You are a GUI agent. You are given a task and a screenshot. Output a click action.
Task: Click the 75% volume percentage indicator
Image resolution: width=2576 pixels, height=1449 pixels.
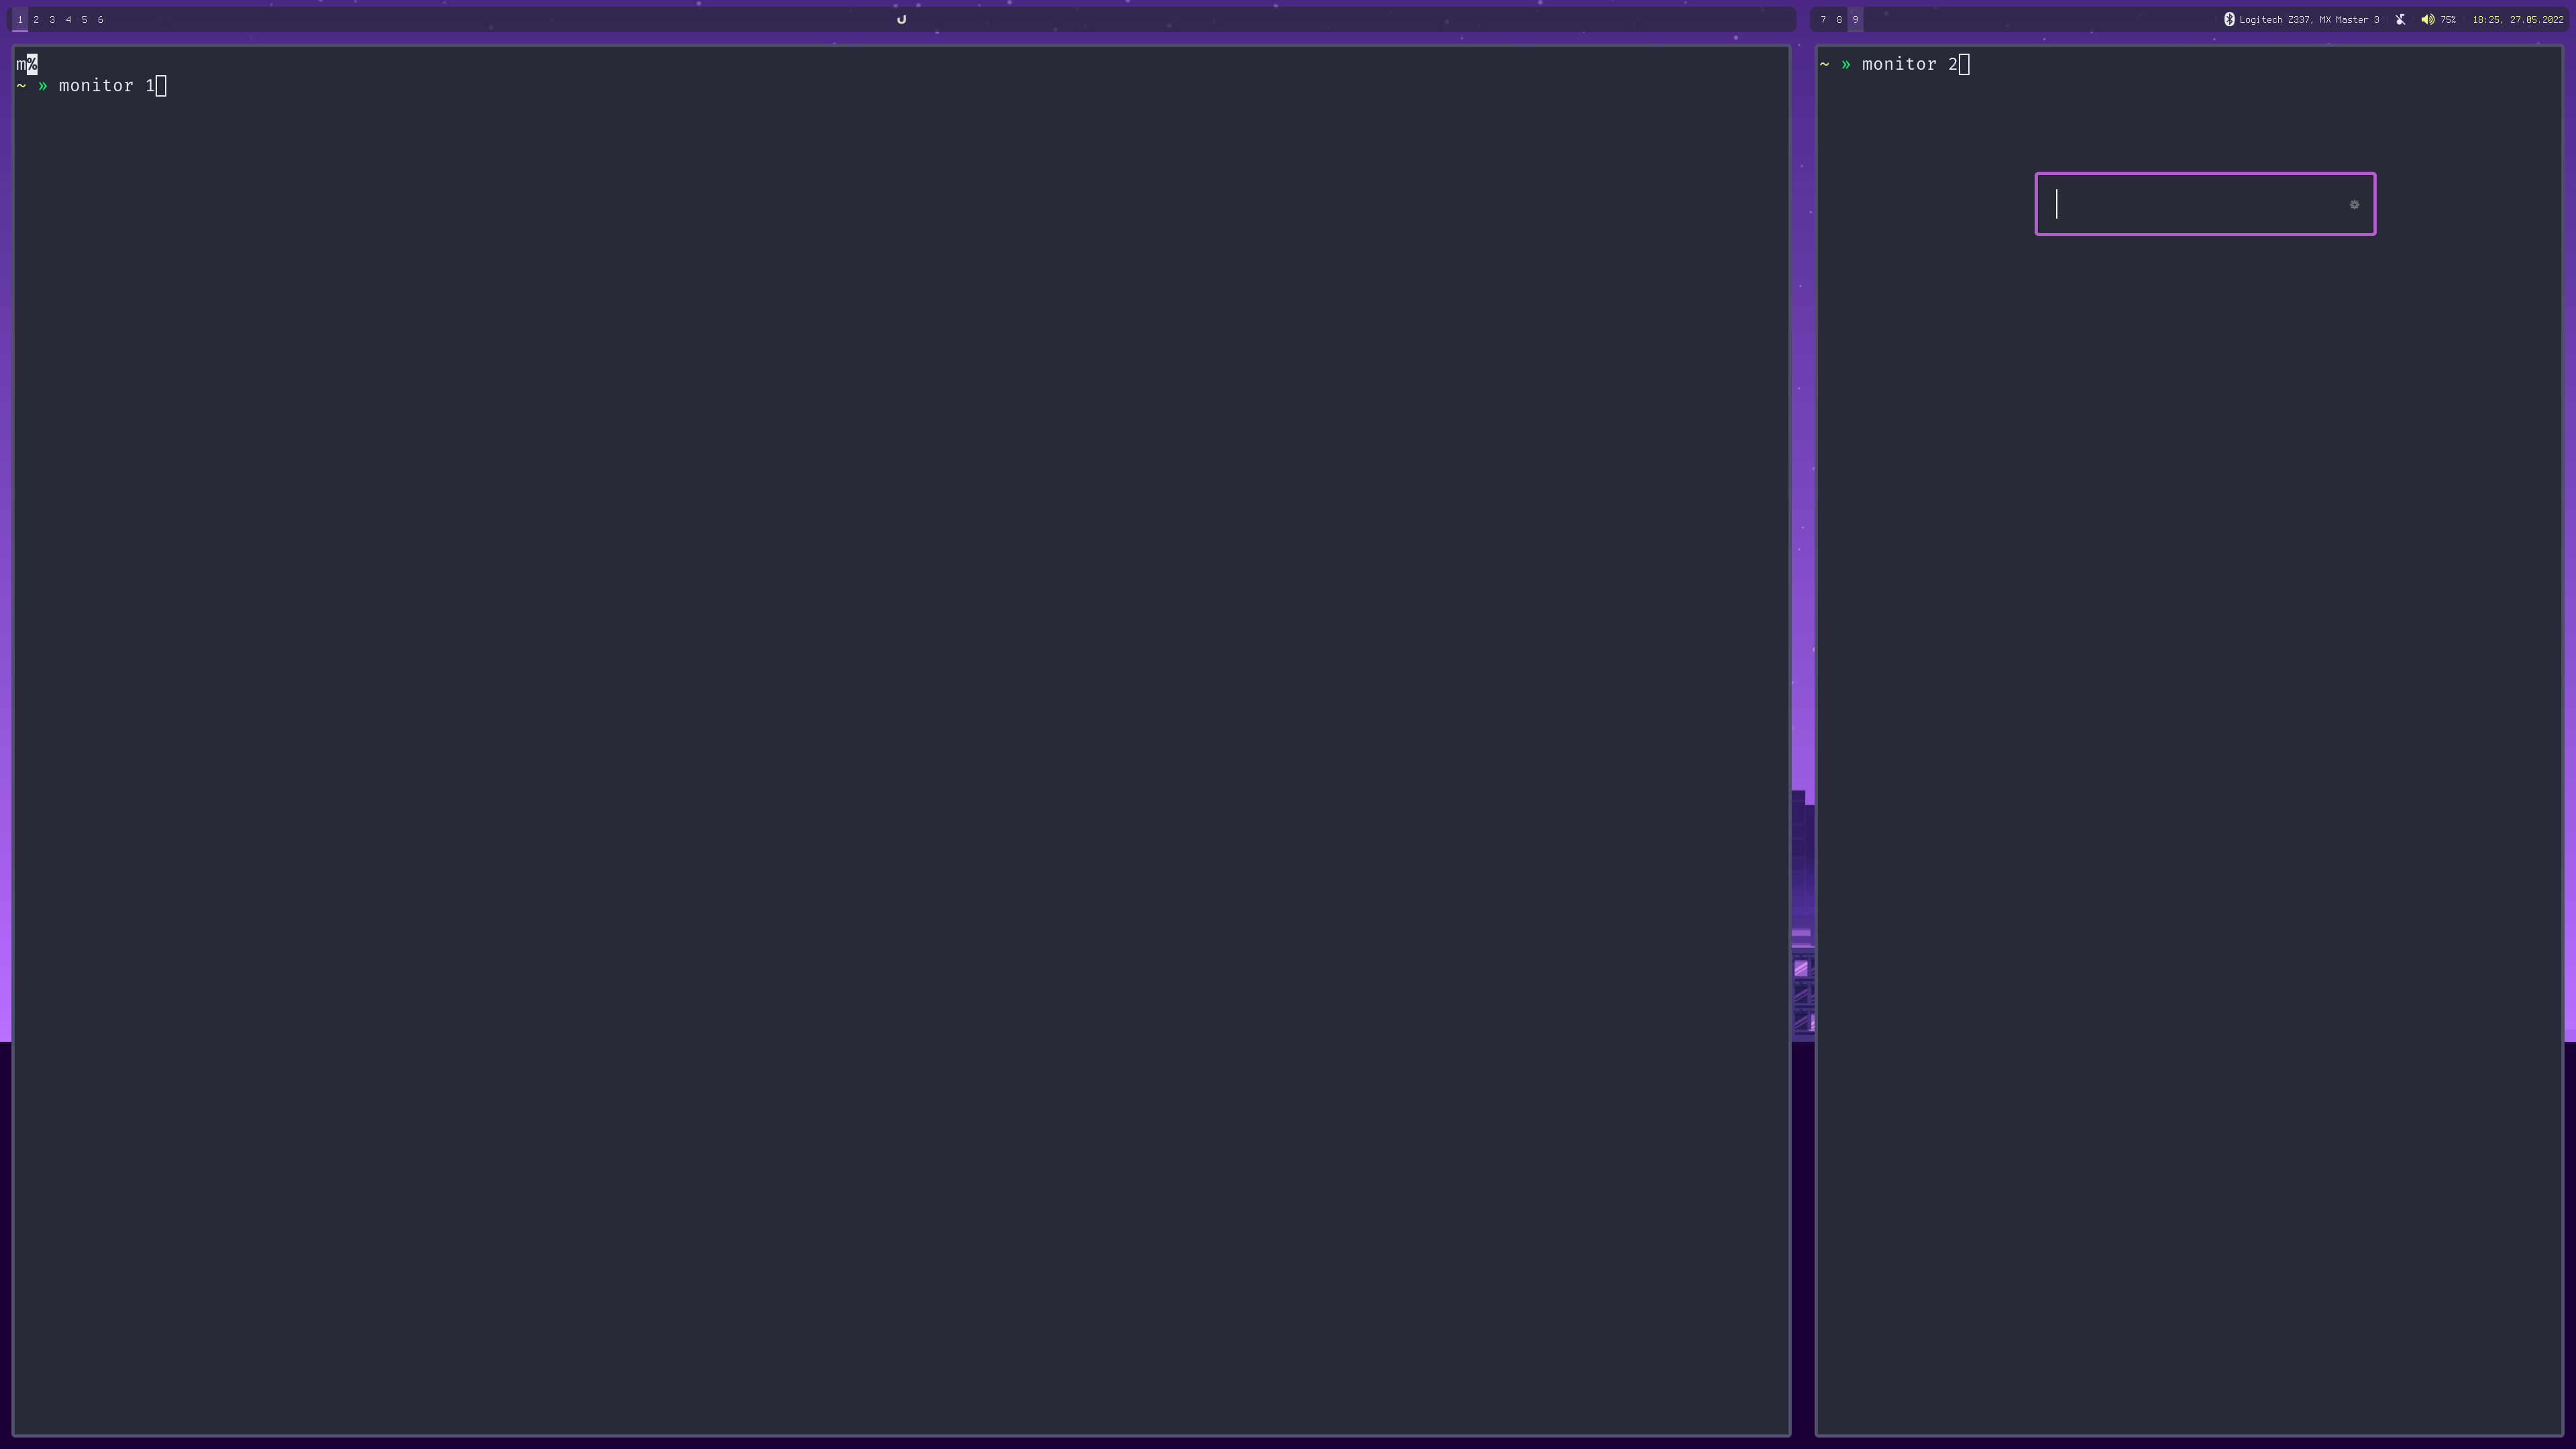pyautogui.click(x=2448, y=19)
